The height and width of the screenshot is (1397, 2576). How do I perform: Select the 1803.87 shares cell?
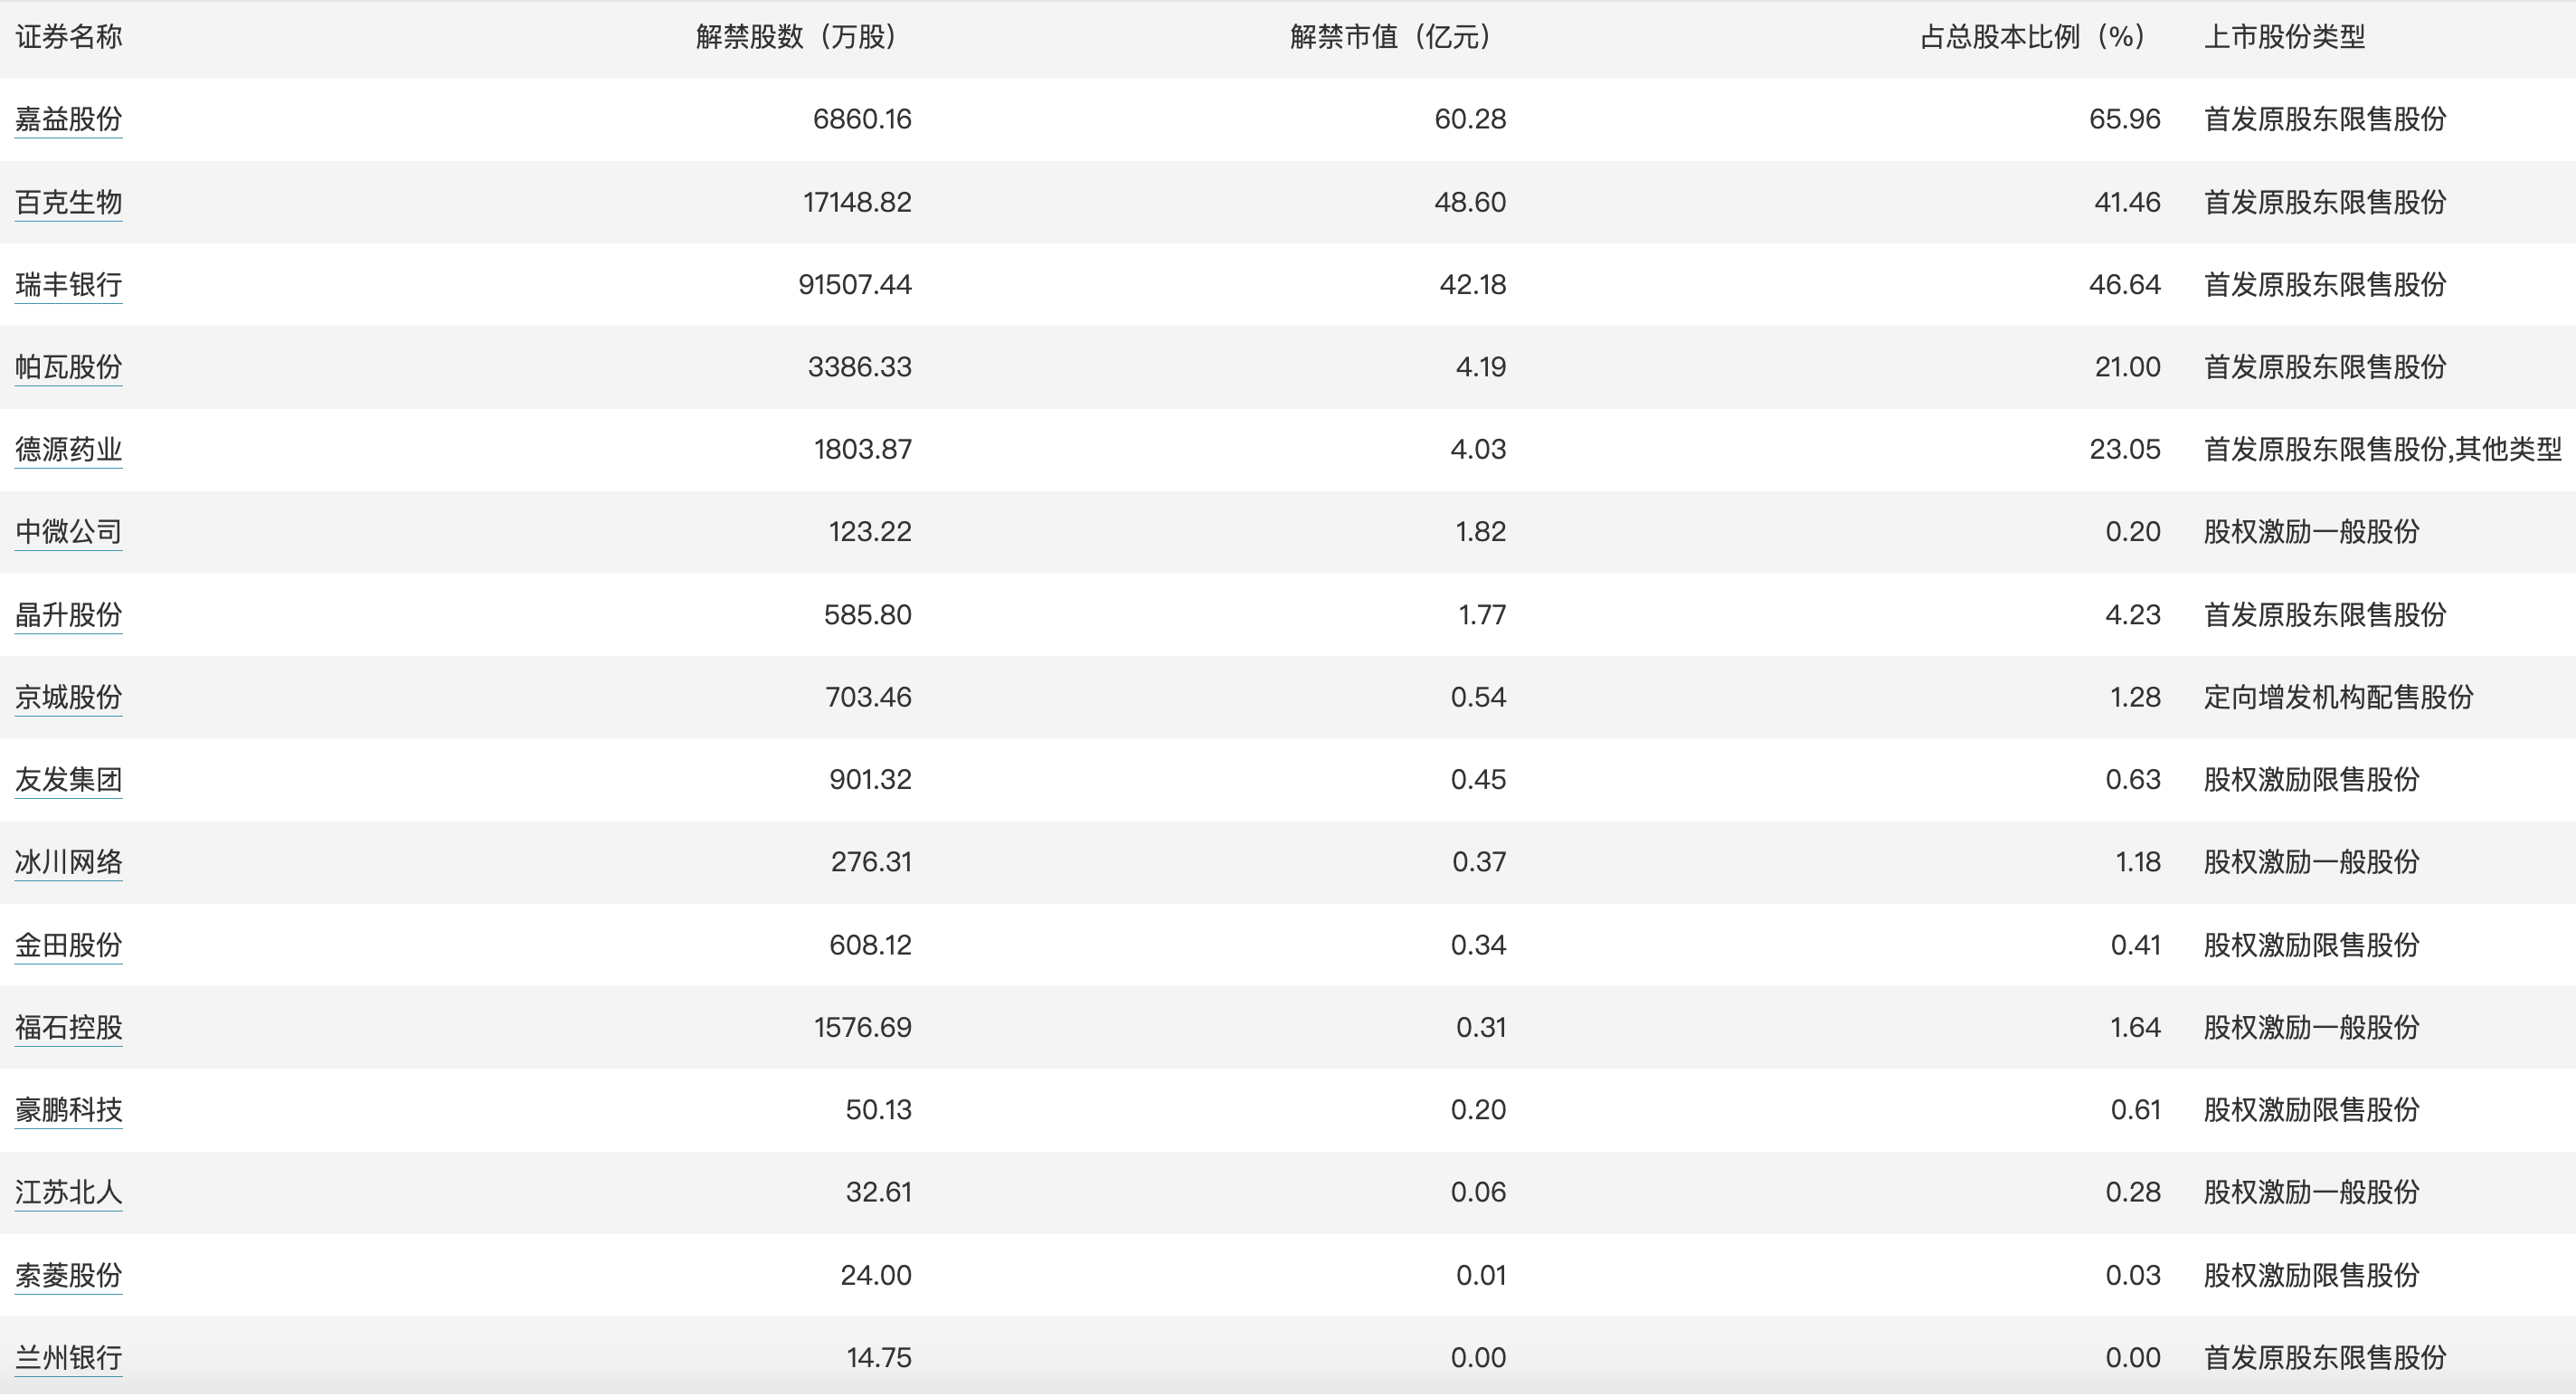click(863, 450)
